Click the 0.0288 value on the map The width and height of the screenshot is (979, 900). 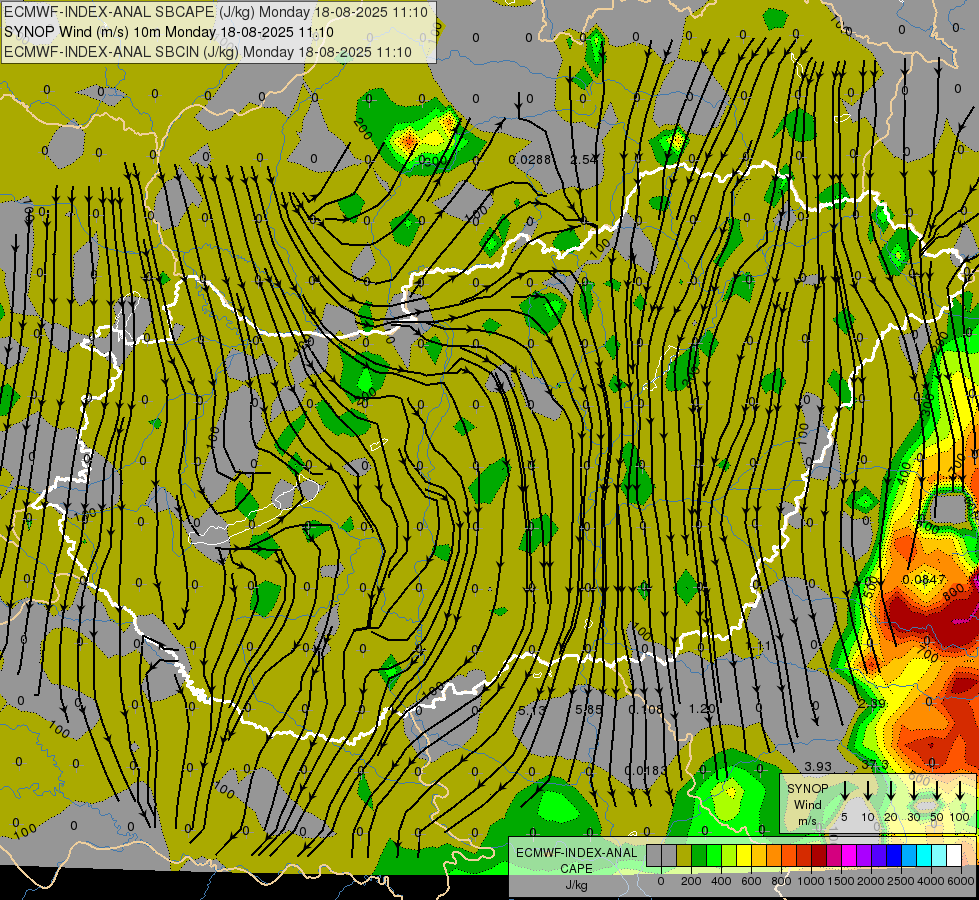[x=529, y=160]
